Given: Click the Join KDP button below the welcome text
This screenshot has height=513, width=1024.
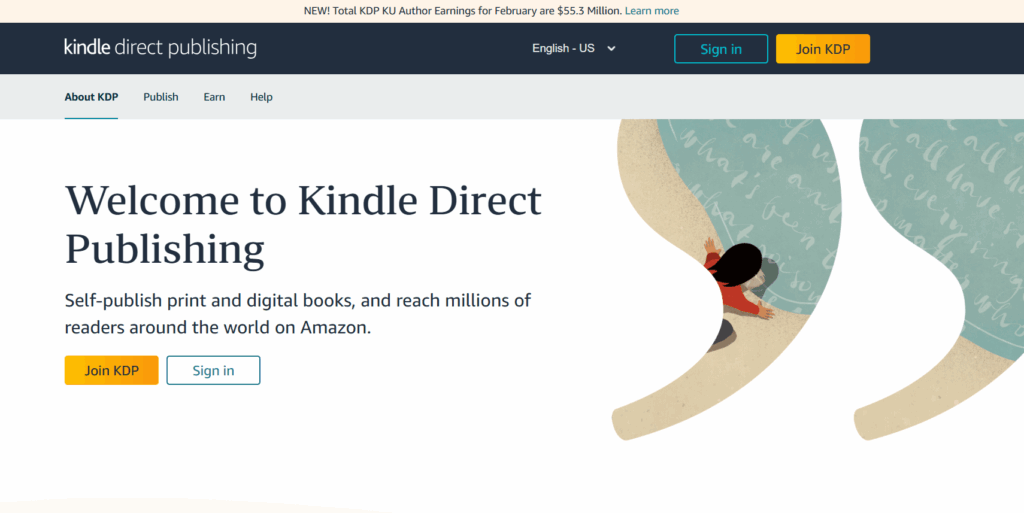Looking at the screenshot, I should (x=112, y=370).
